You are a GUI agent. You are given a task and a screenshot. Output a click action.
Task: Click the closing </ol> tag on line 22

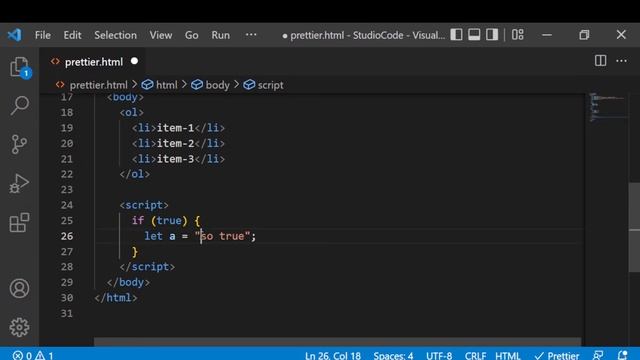[134, 174]
